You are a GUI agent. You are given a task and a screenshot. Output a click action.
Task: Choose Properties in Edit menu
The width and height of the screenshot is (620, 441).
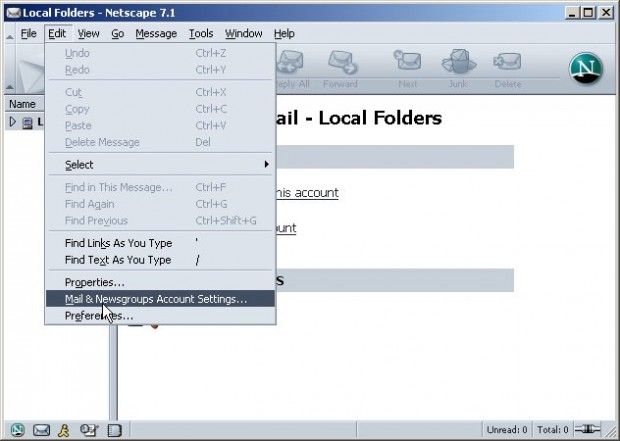point(160,282)
